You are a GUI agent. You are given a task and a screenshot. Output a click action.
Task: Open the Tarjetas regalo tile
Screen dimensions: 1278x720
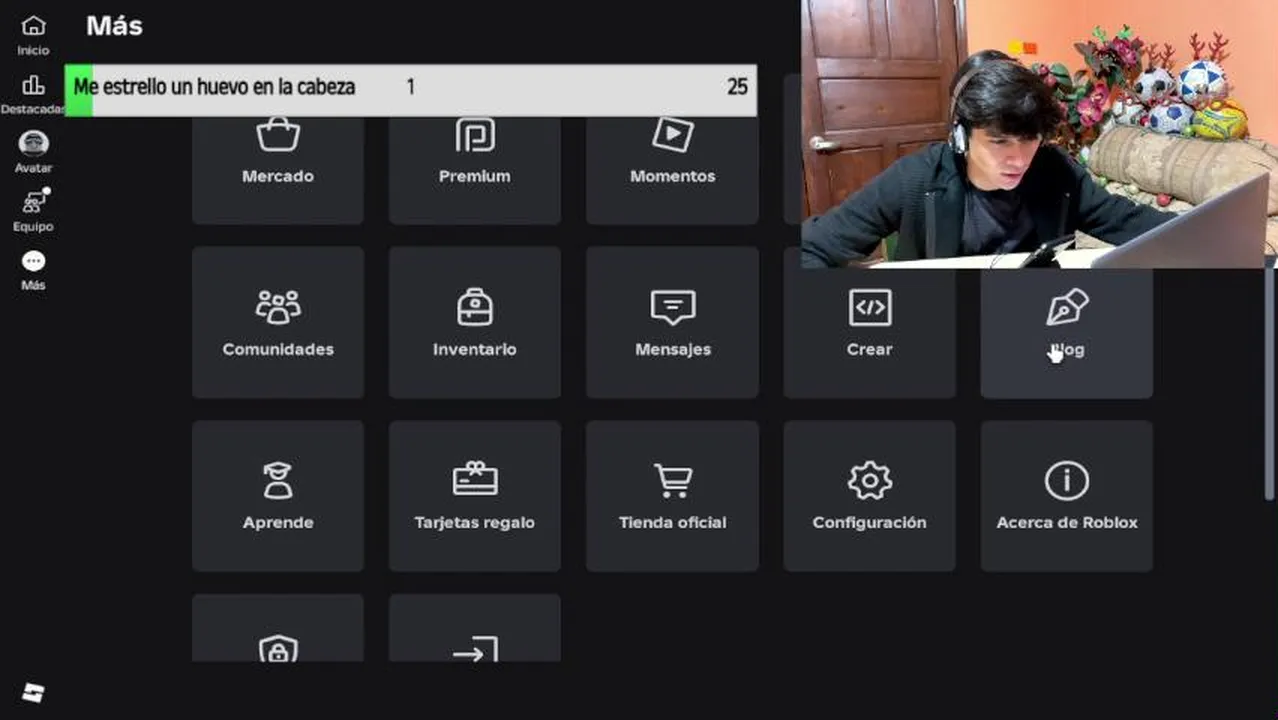(474, 496)
